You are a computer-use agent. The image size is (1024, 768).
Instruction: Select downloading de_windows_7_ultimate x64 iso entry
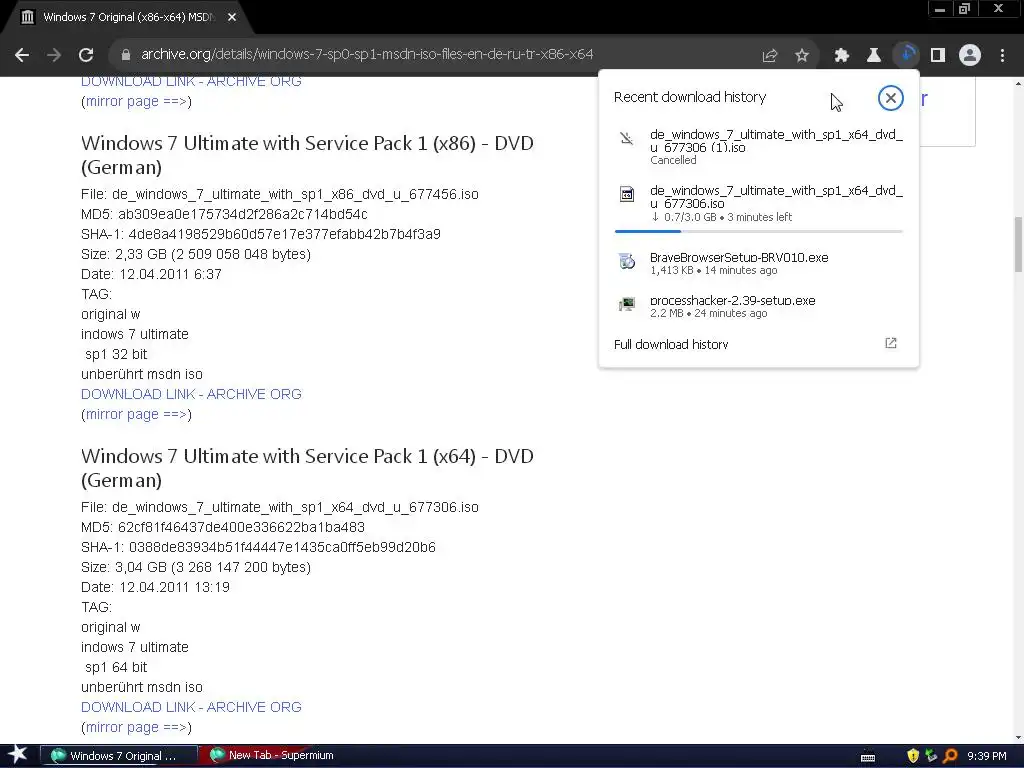758,206
